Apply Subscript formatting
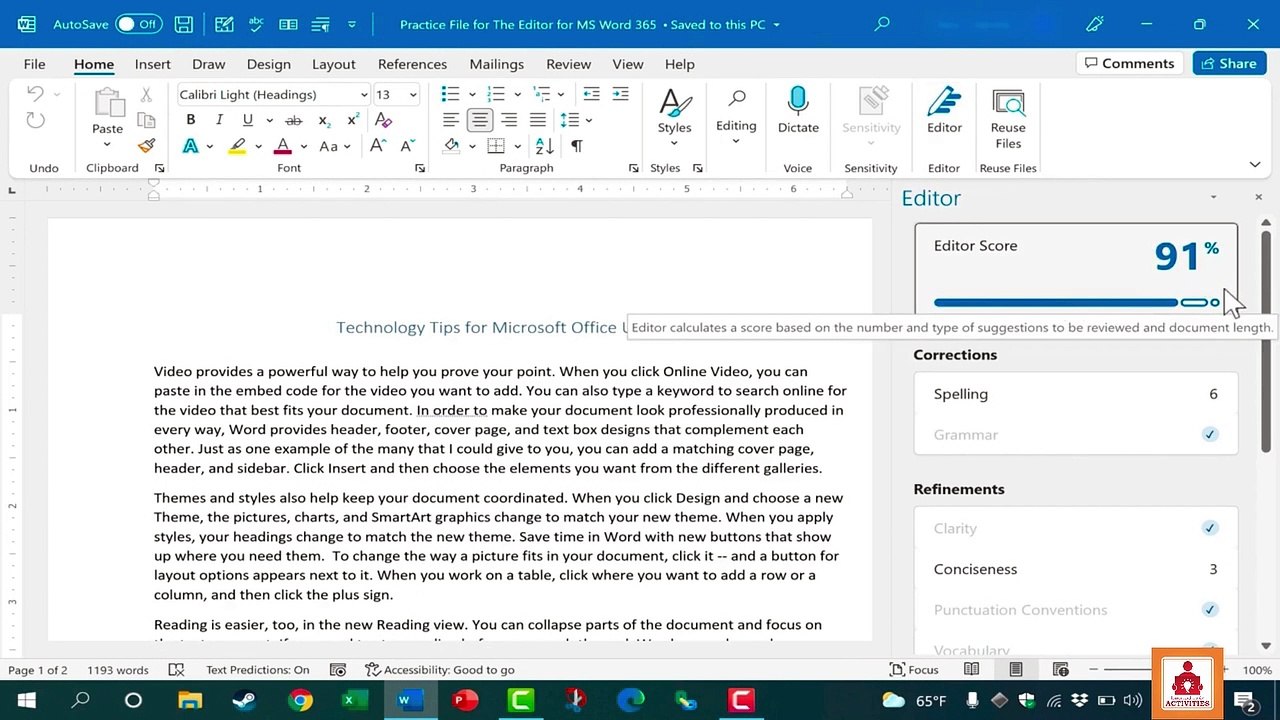The height and width of the screenshot is (720, 1280). coord(324,120)
